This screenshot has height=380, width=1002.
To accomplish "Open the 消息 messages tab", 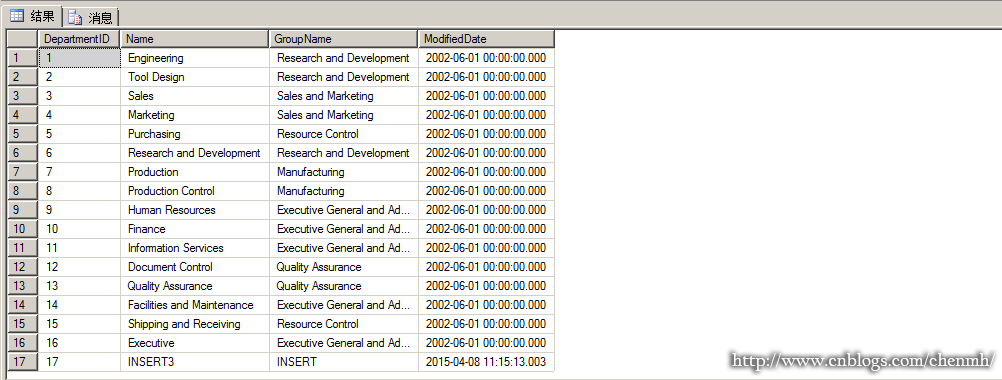I will (90, 17).
